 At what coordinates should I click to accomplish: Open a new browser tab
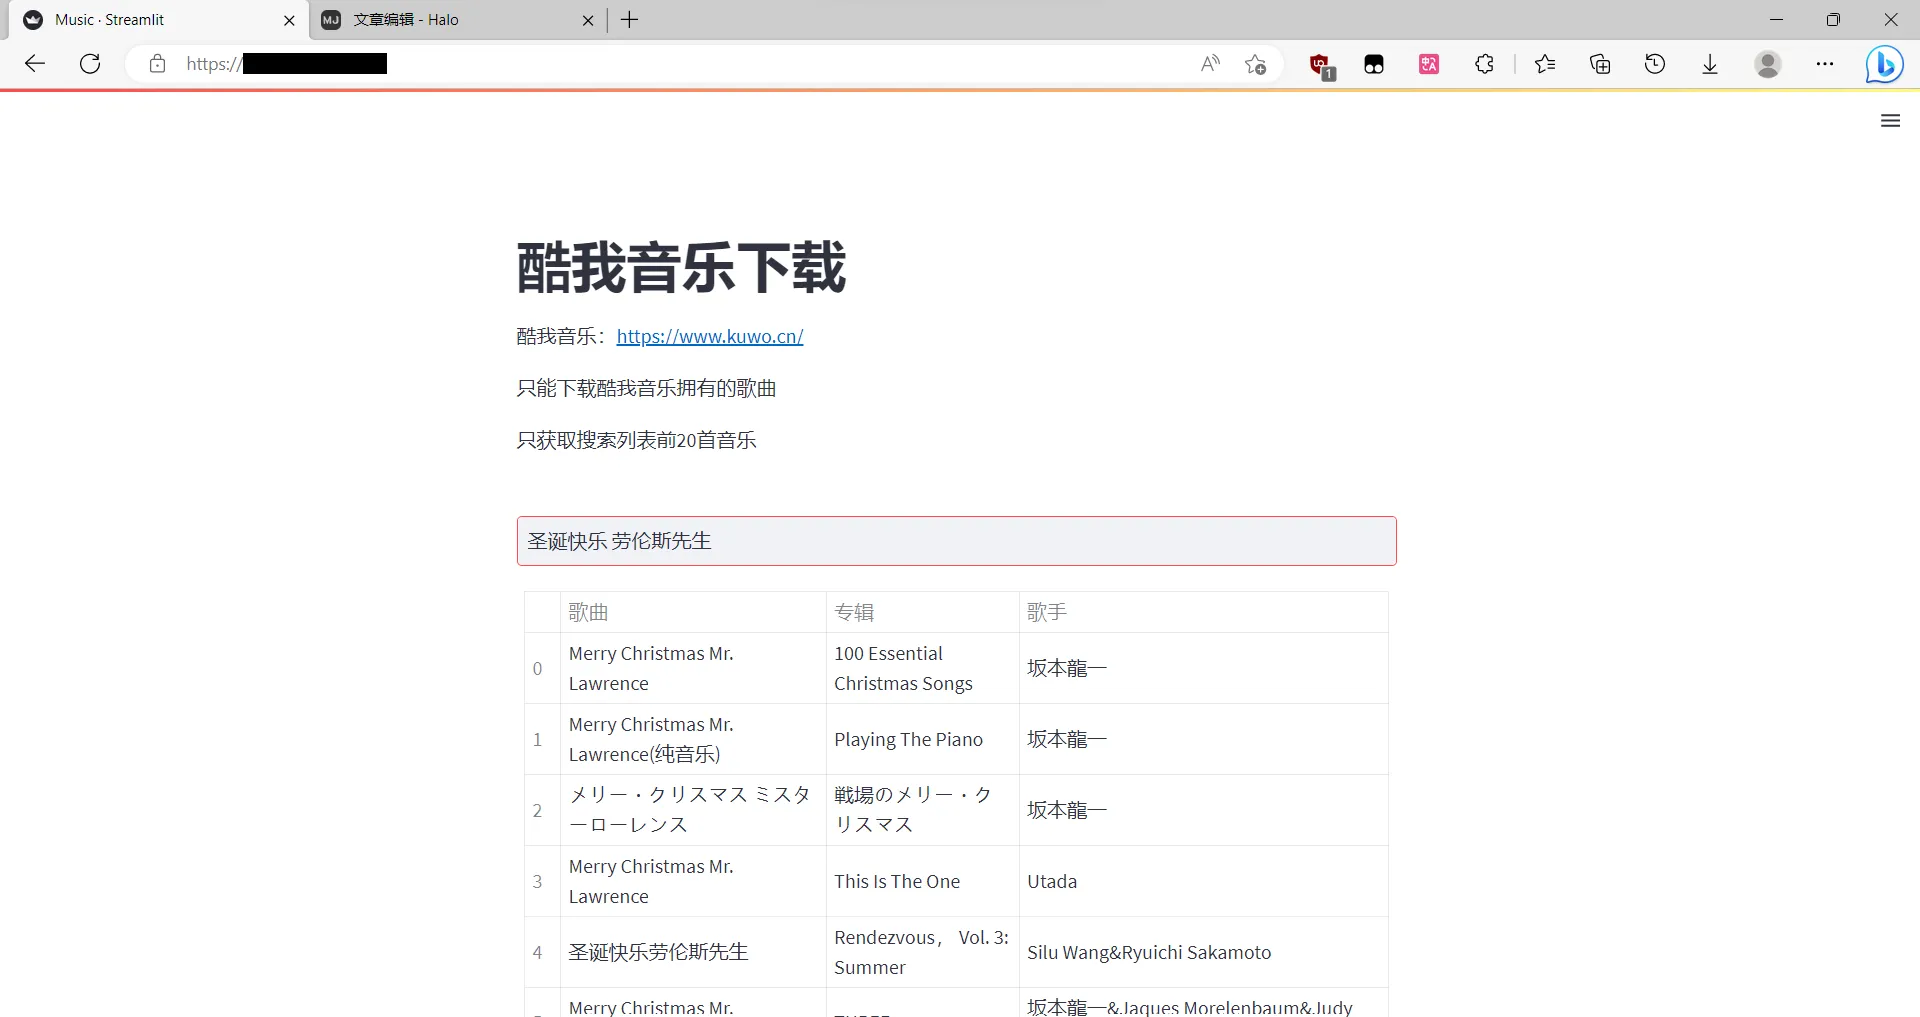(629, 20)
